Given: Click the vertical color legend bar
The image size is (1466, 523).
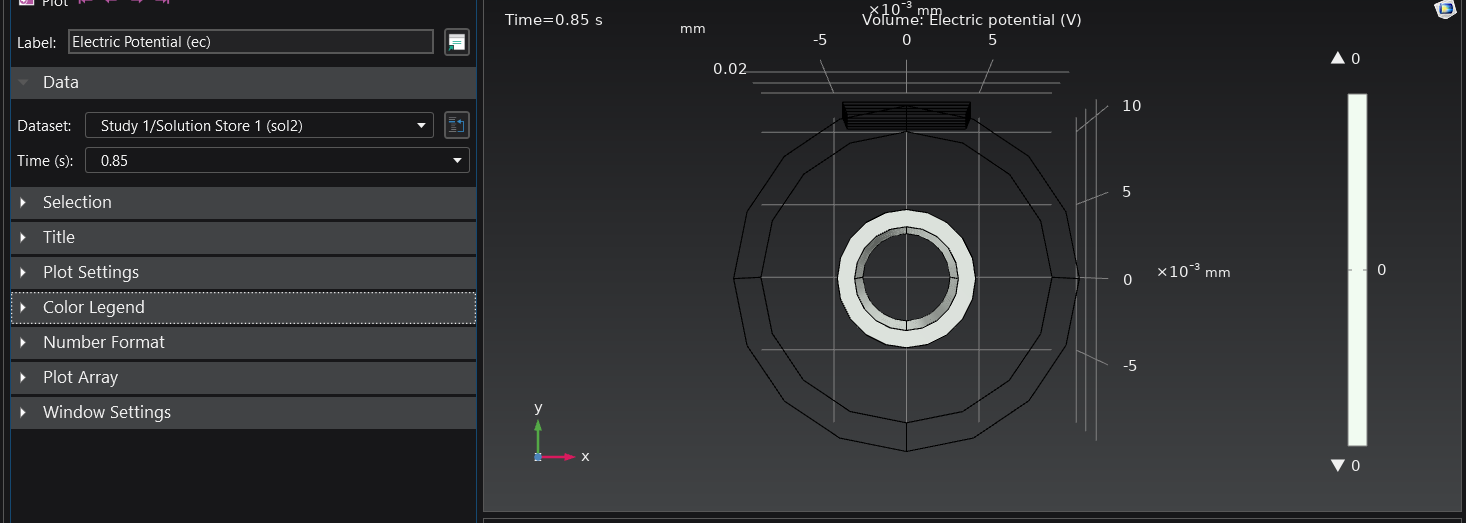Looking at the screenshot, I should click(1357, 269).
